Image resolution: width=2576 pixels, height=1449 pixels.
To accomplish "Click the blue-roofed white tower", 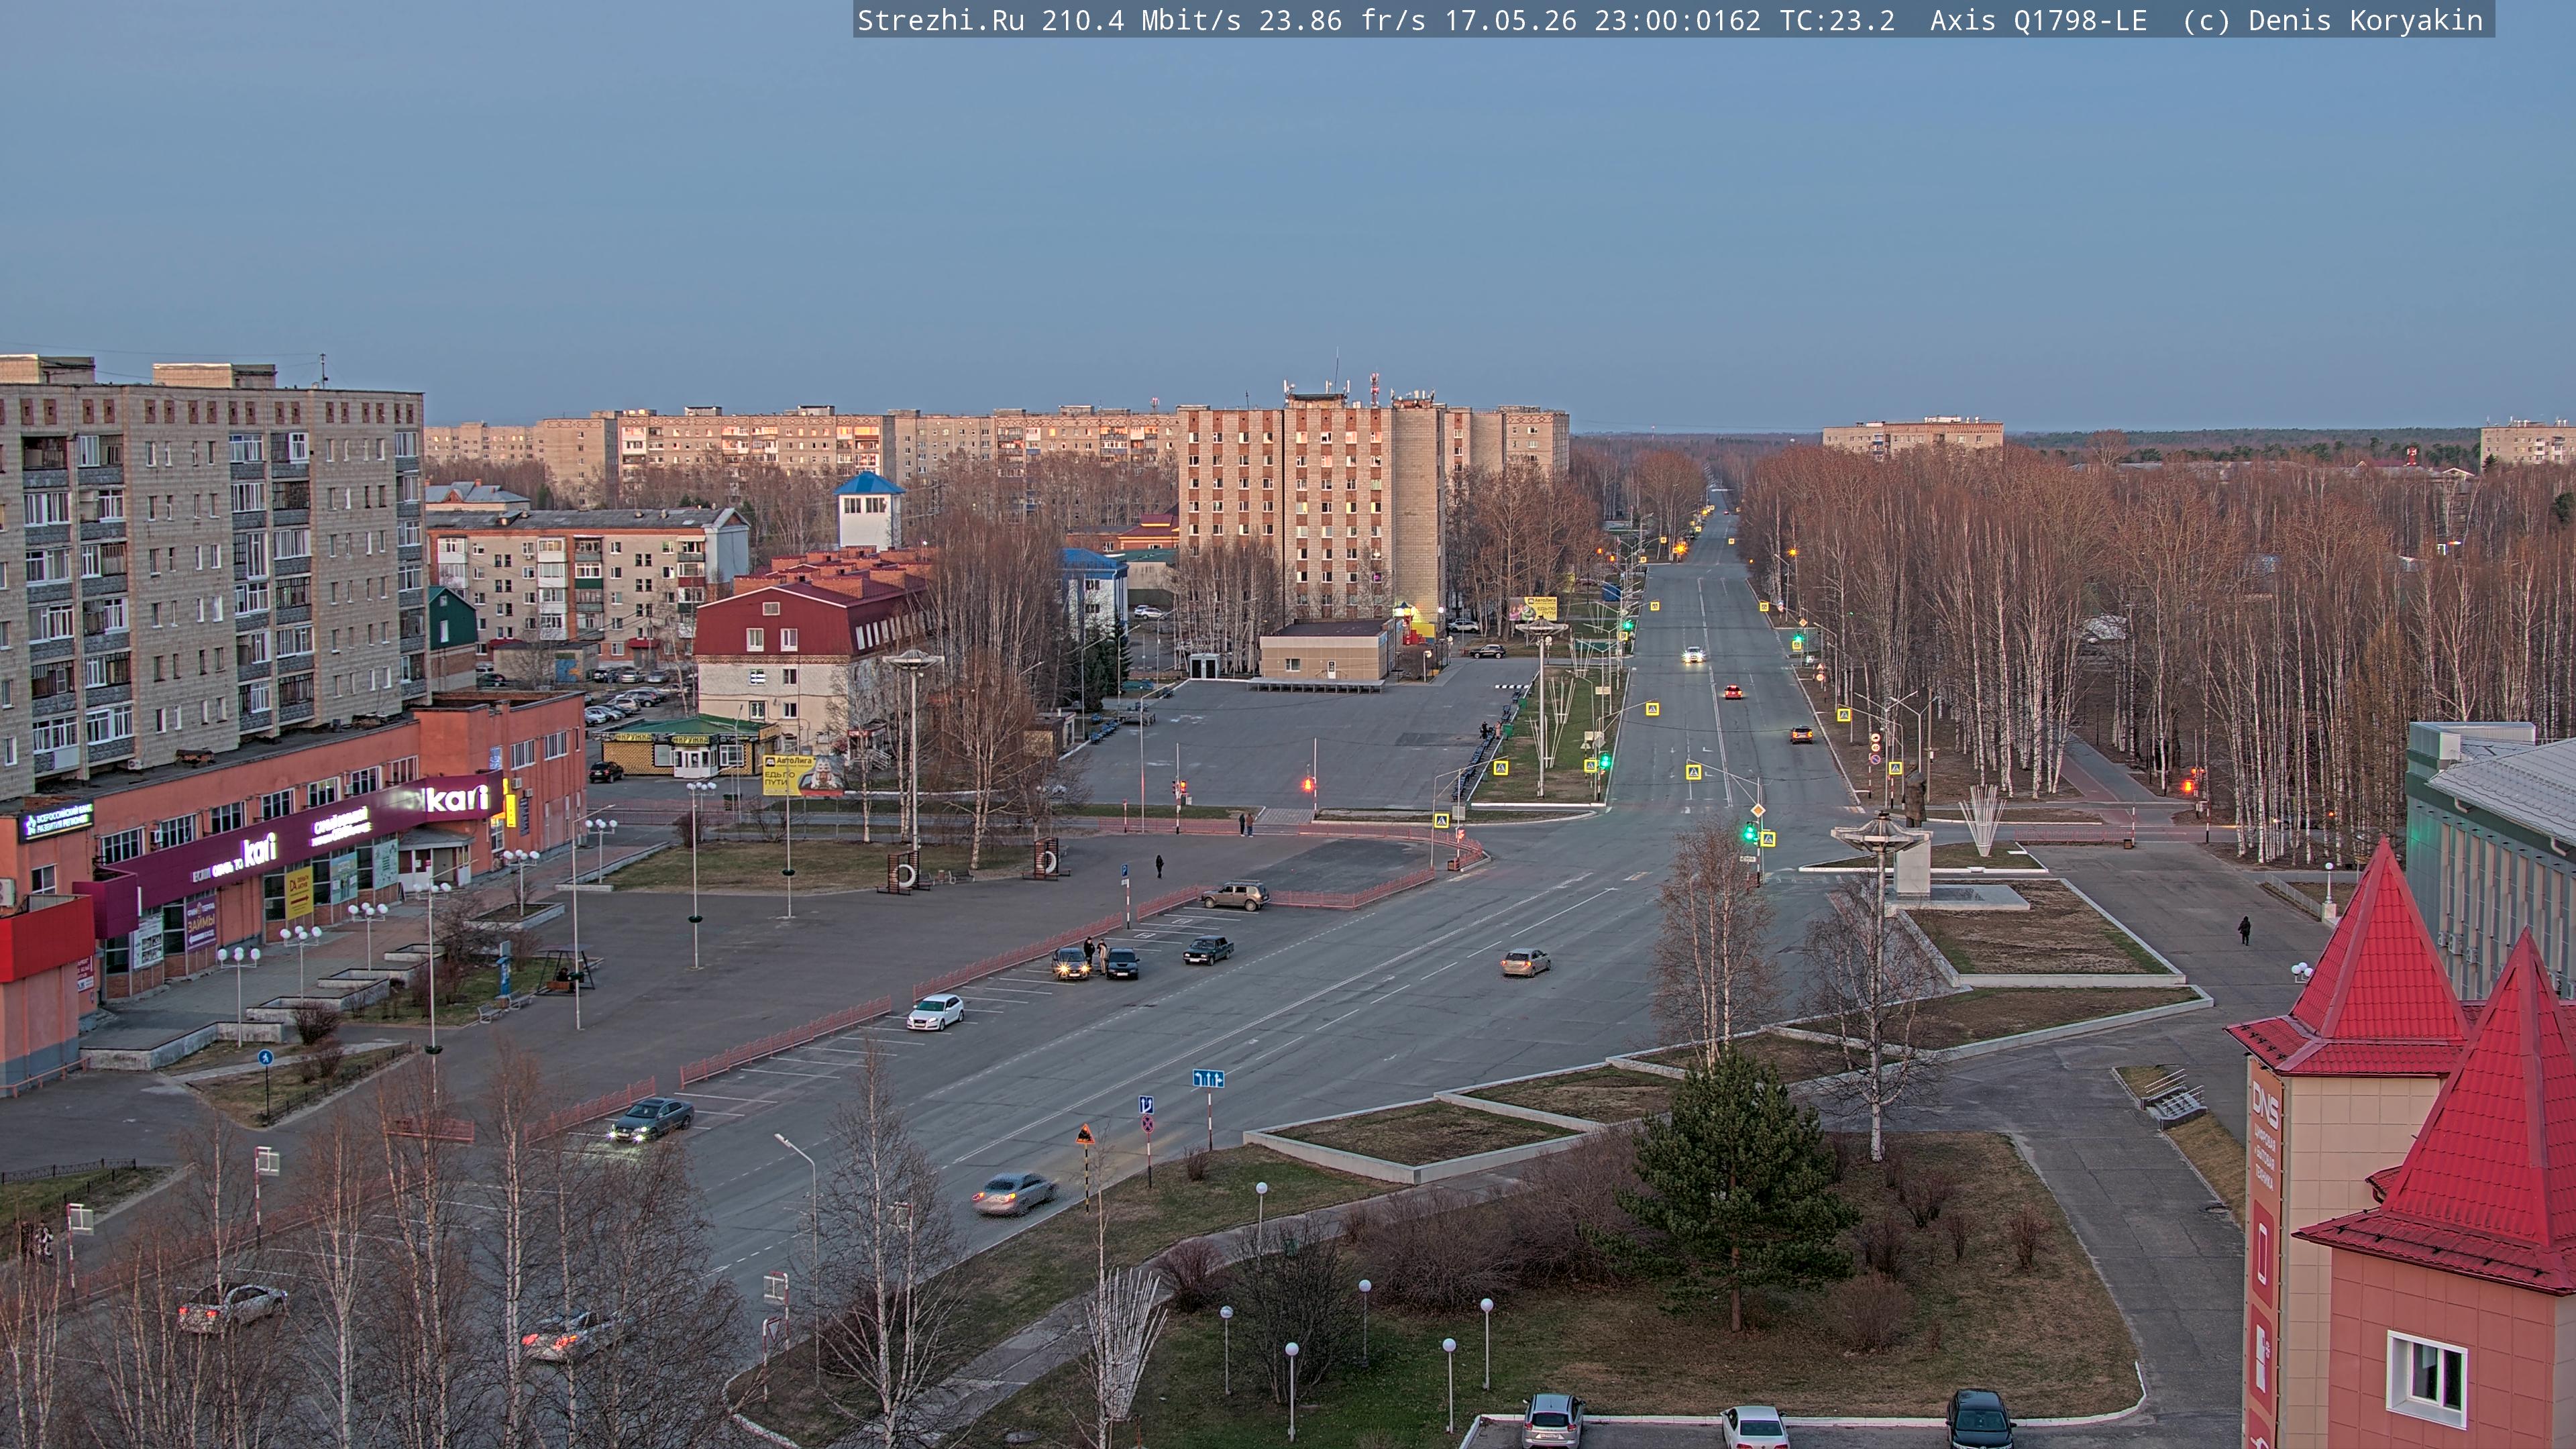I will [x=868, y=510].
